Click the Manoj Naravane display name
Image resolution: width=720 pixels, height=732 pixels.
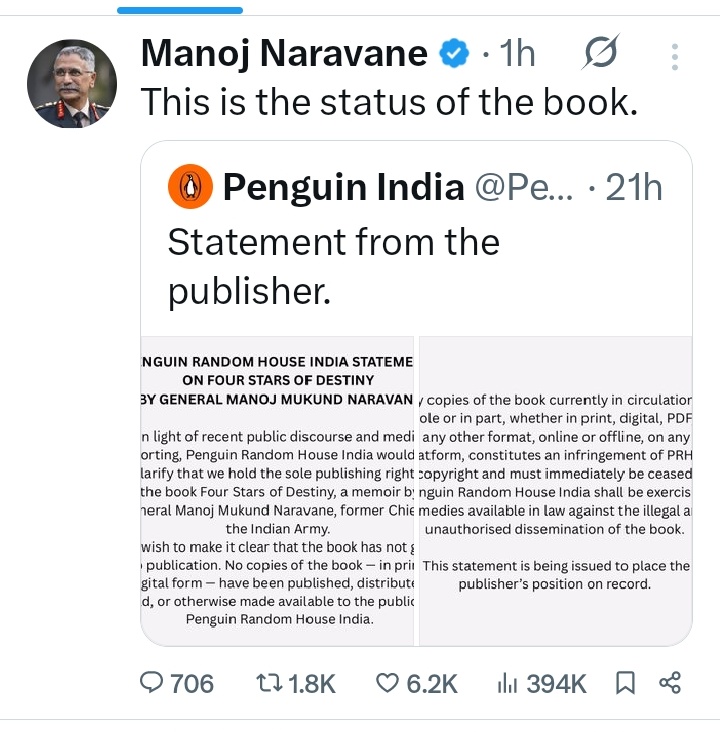284,54
